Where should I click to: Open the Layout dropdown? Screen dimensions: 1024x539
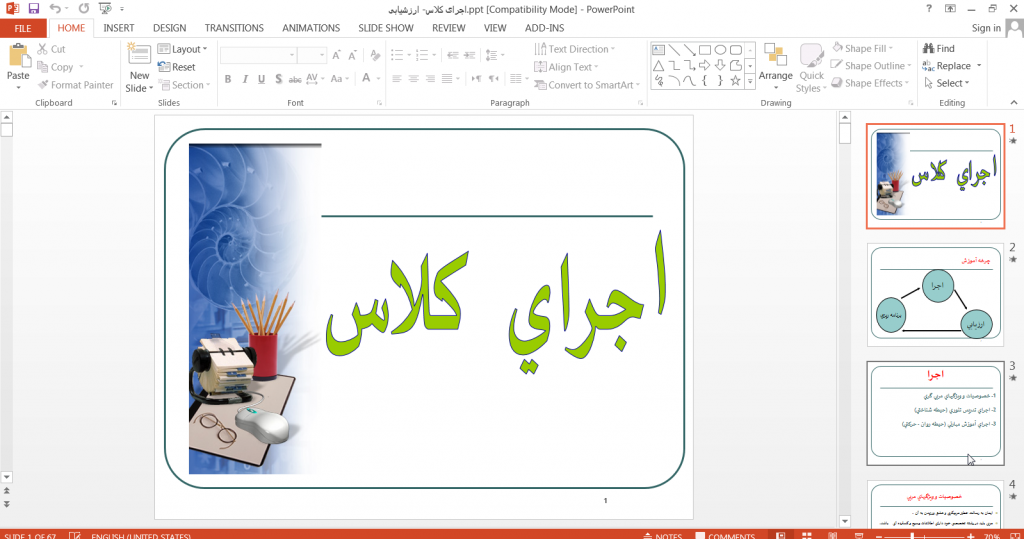[x=182, y=49]
